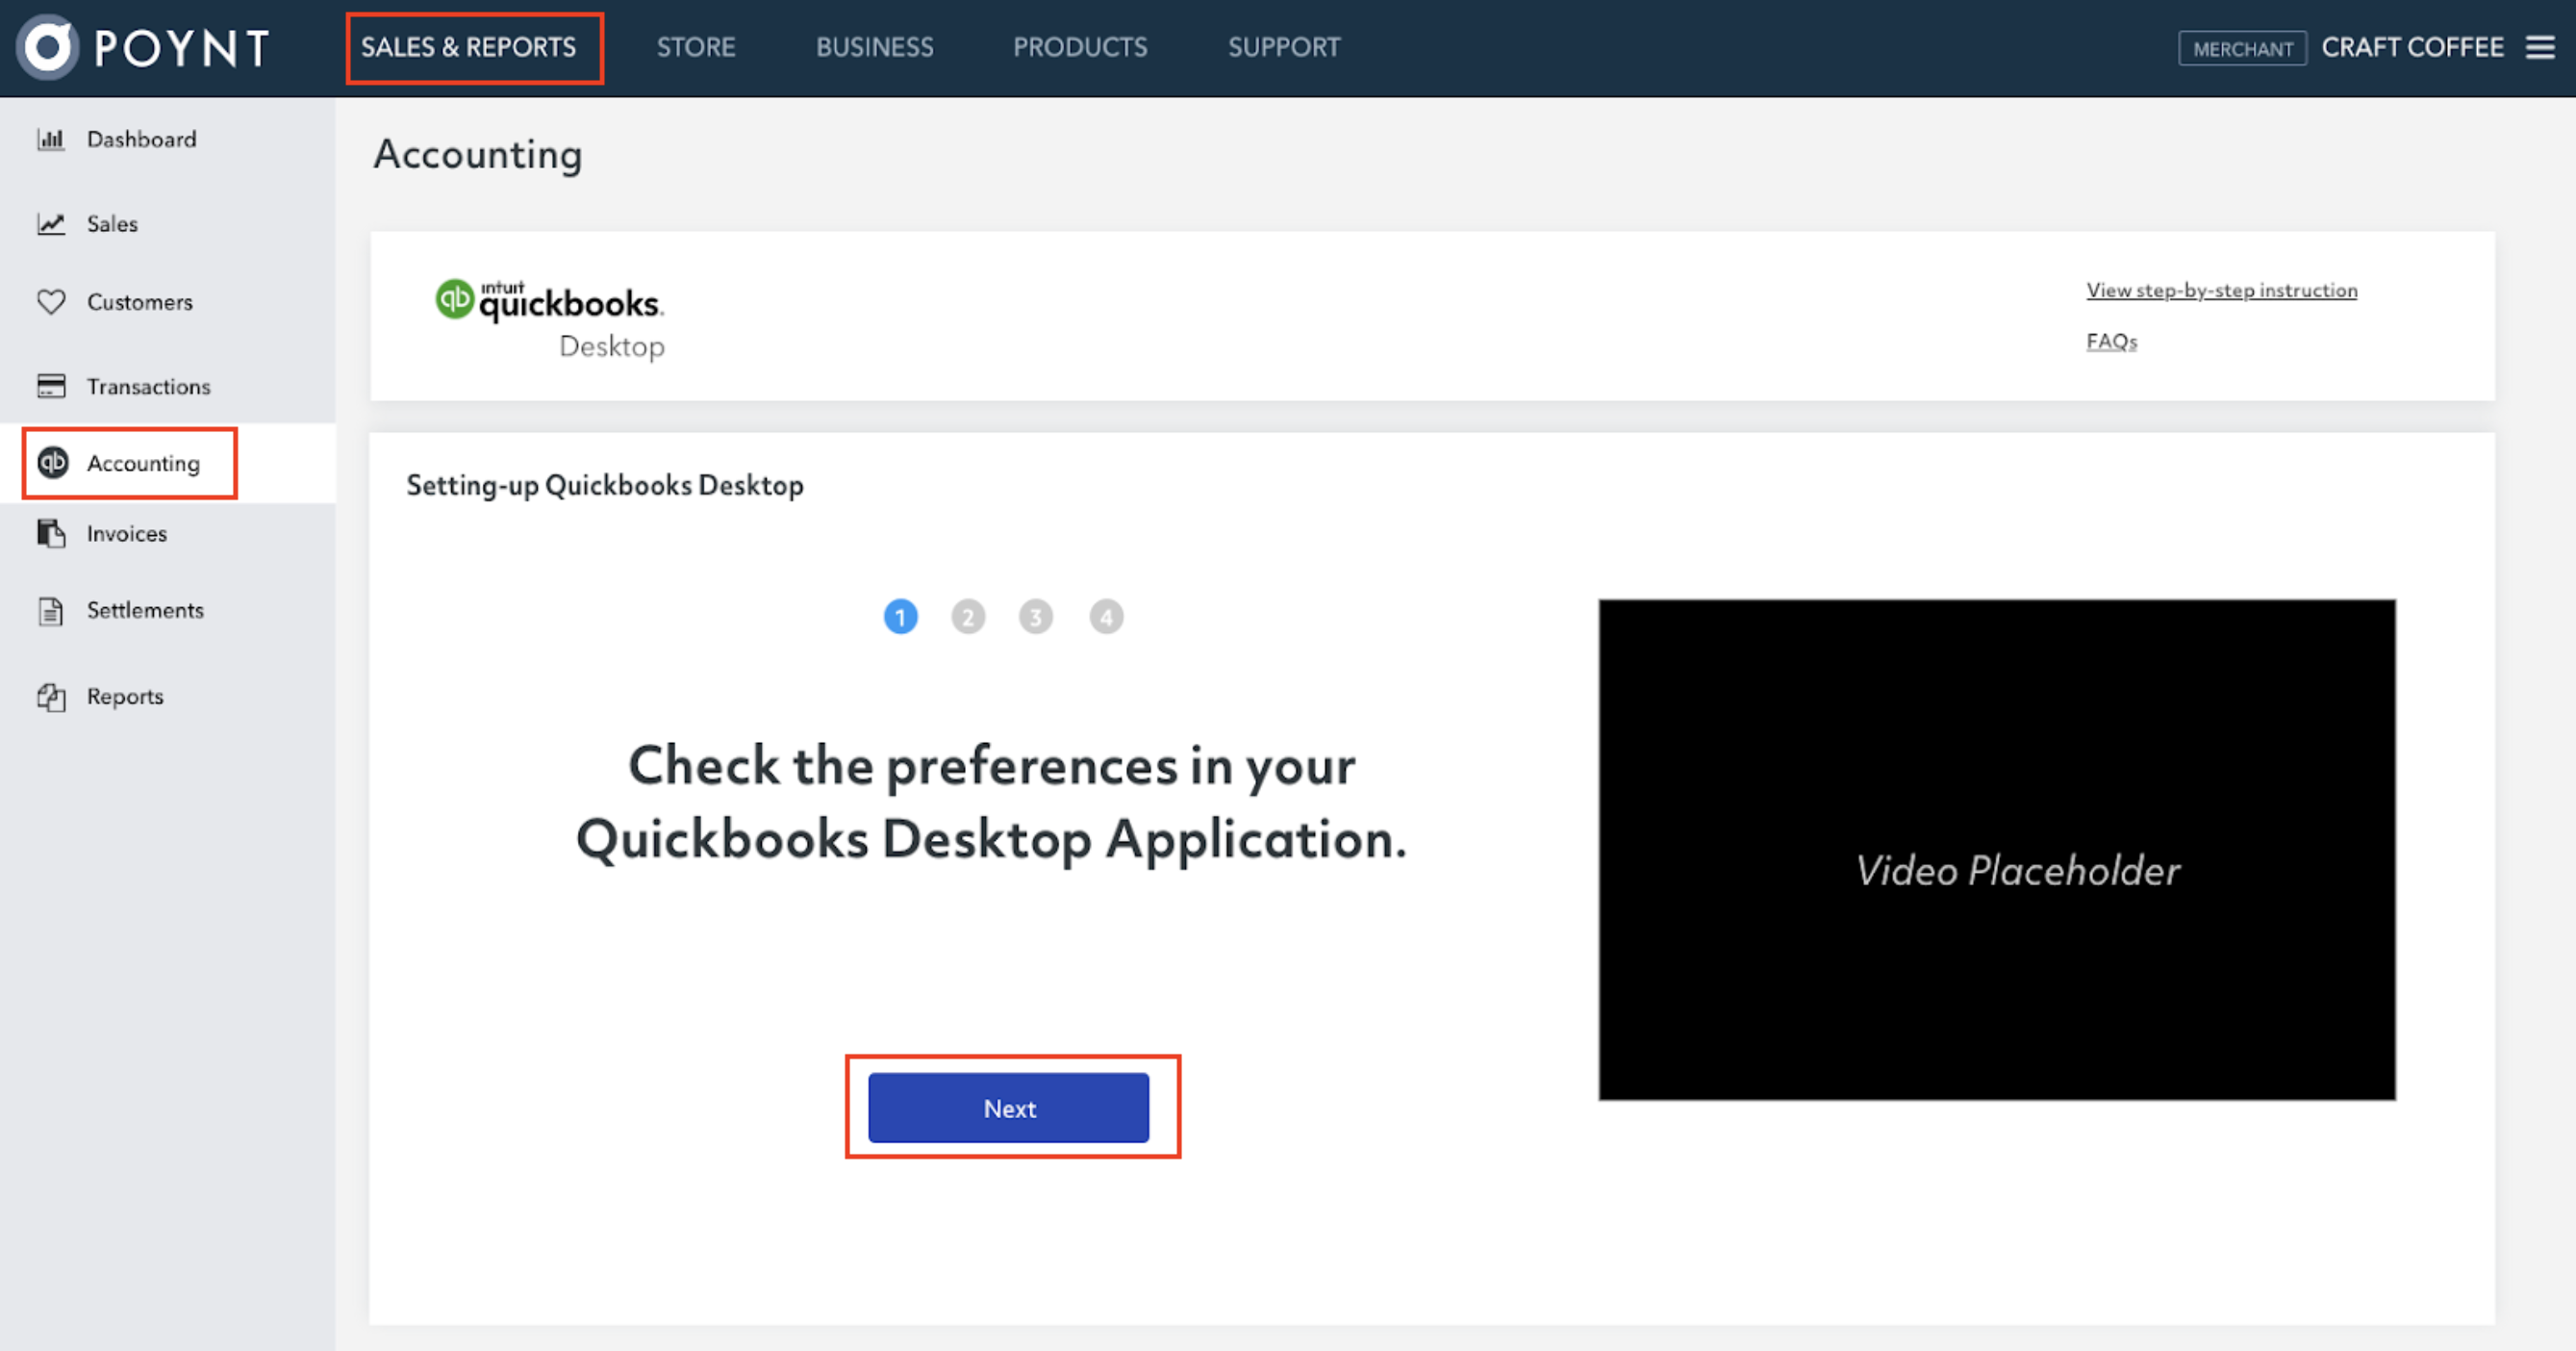The height and width of the screenshot is (1351, 2576).
Task: Click the Dashboard icon in sidebar
Action: point(49,140)
